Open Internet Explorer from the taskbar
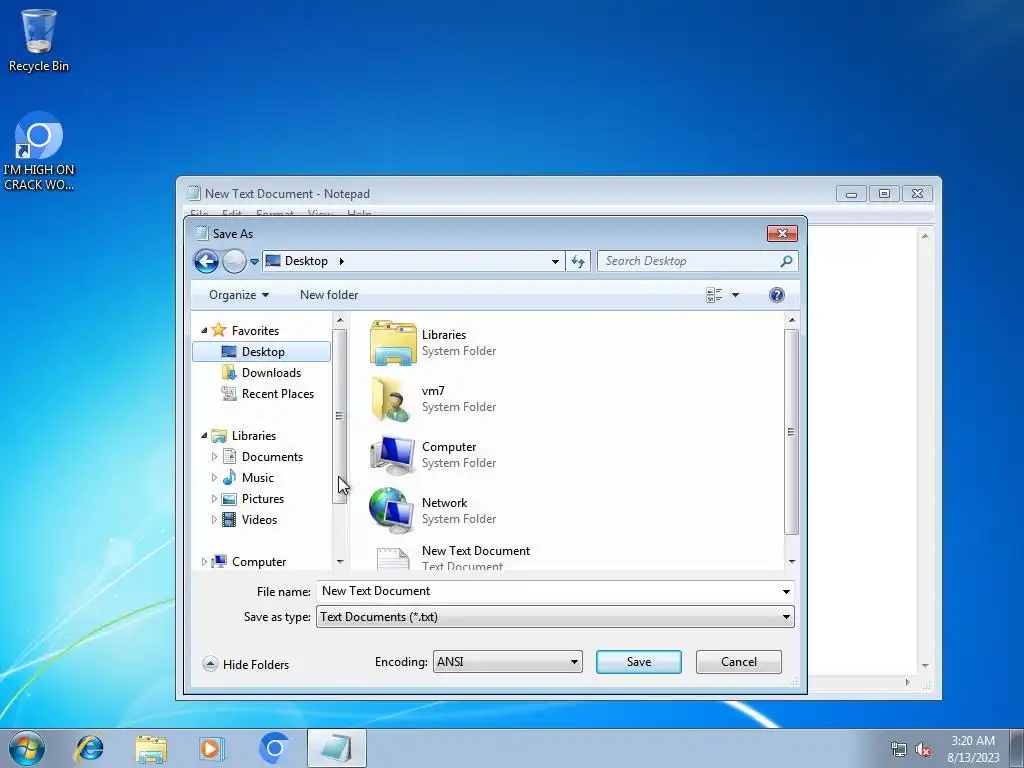This screenshot has height=768, width=1024. point(89,748)
